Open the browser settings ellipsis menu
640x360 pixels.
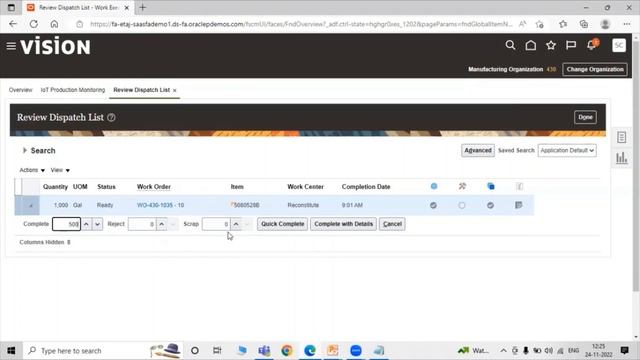pos(627,24)
